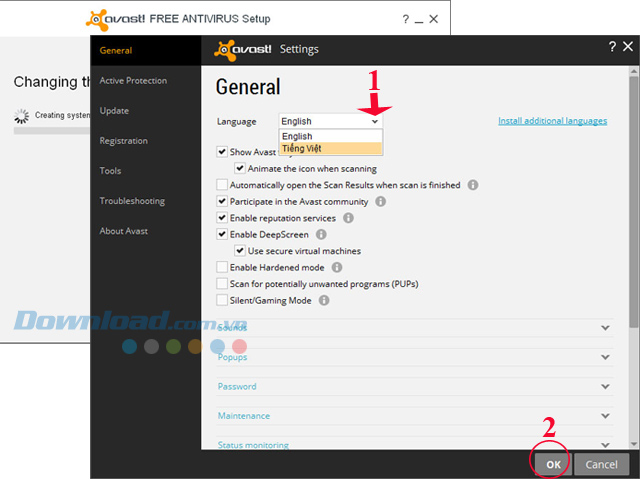Viewport: 640px width, 479px height.
Task: Click the scrollbar up arrow
Action: click(633, 71)
